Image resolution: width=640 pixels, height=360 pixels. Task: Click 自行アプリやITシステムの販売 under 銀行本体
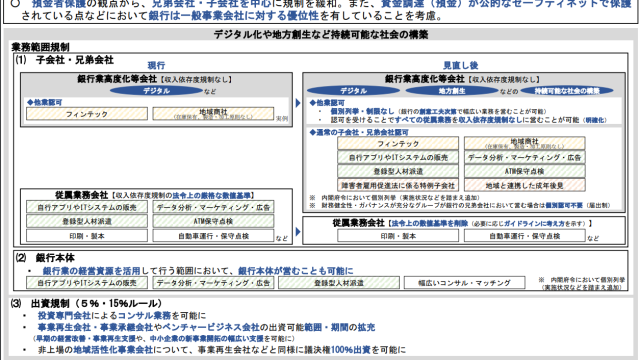point(87,282)
